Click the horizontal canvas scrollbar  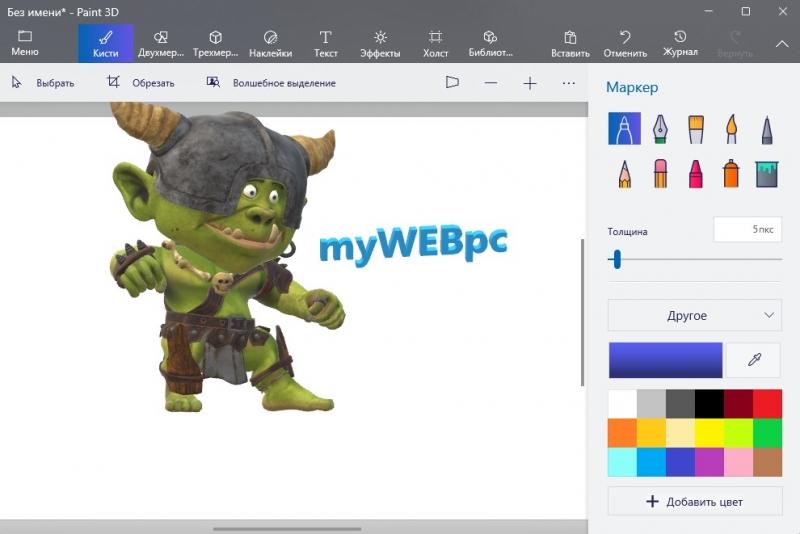click(287, 529)
